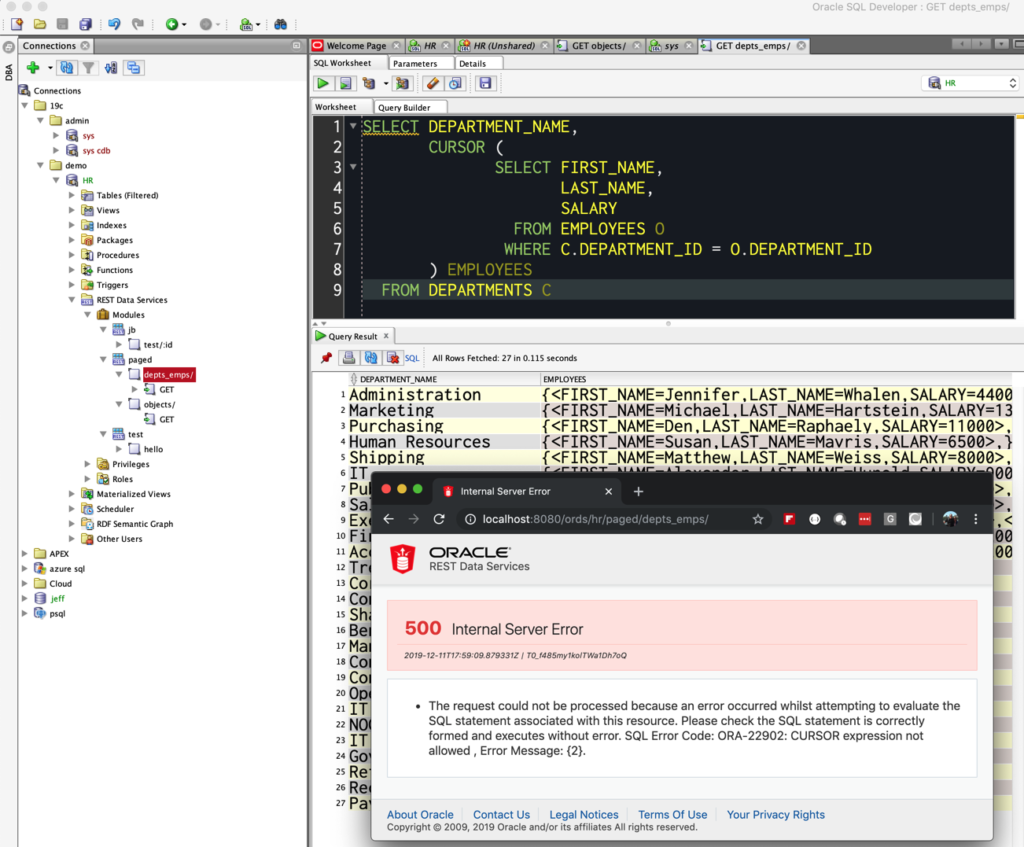Click the green Back navigation icon
The image size is (1024, 847).
point(172,24)
